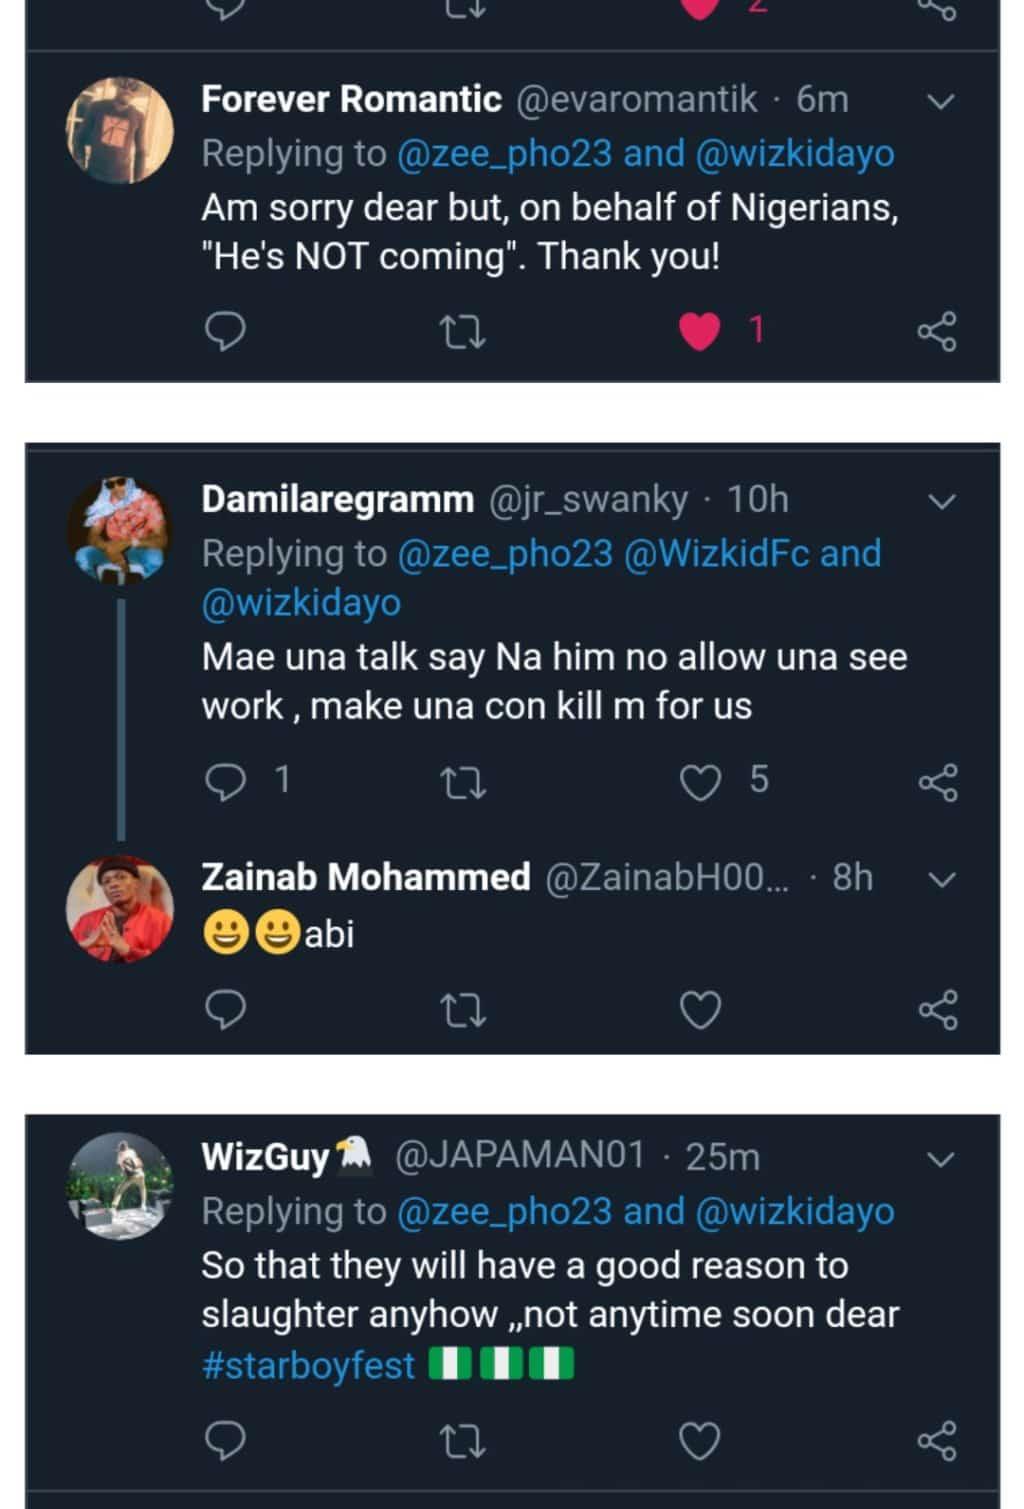The image size is (1024, 1509).
Task: Reply to Damilaregramm's tweet
Action: 225,781
